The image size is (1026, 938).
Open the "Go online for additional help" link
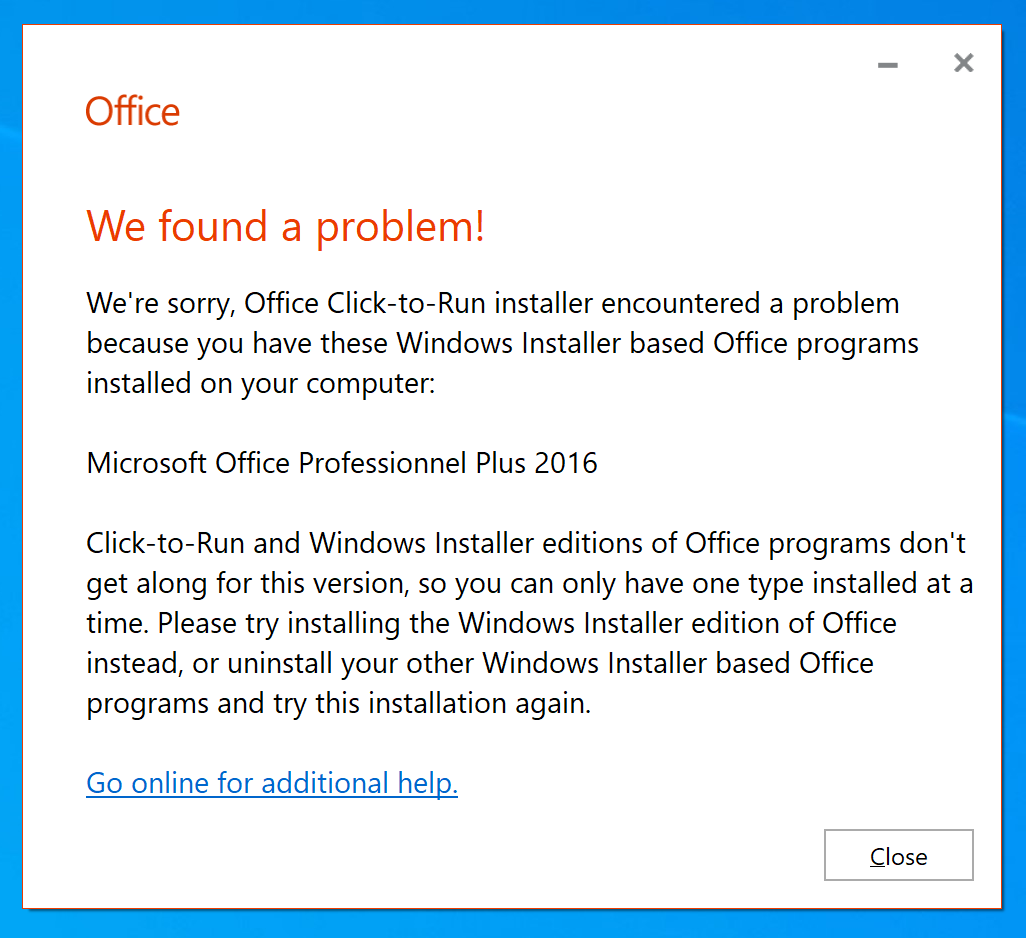coord(272,783)
